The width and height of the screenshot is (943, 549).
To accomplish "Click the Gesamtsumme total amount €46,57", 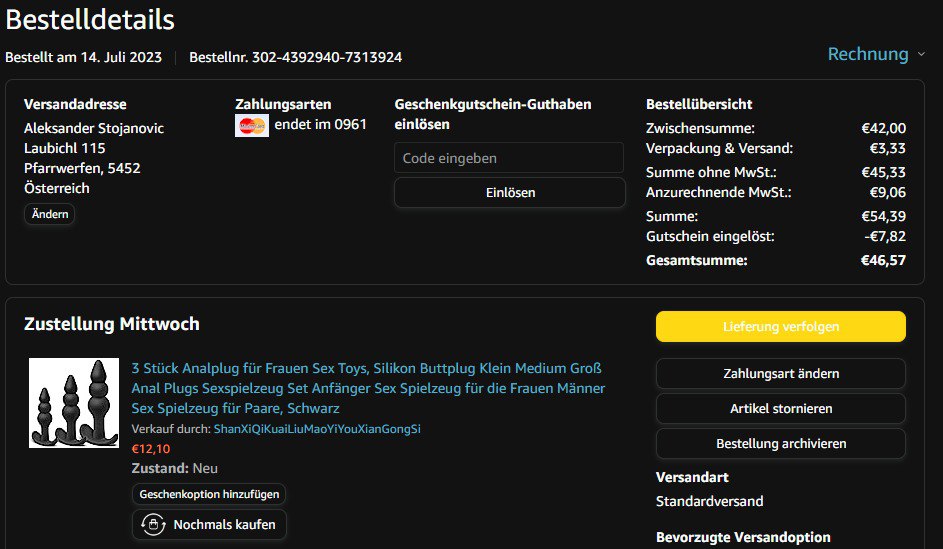I will tap(883, 261).
